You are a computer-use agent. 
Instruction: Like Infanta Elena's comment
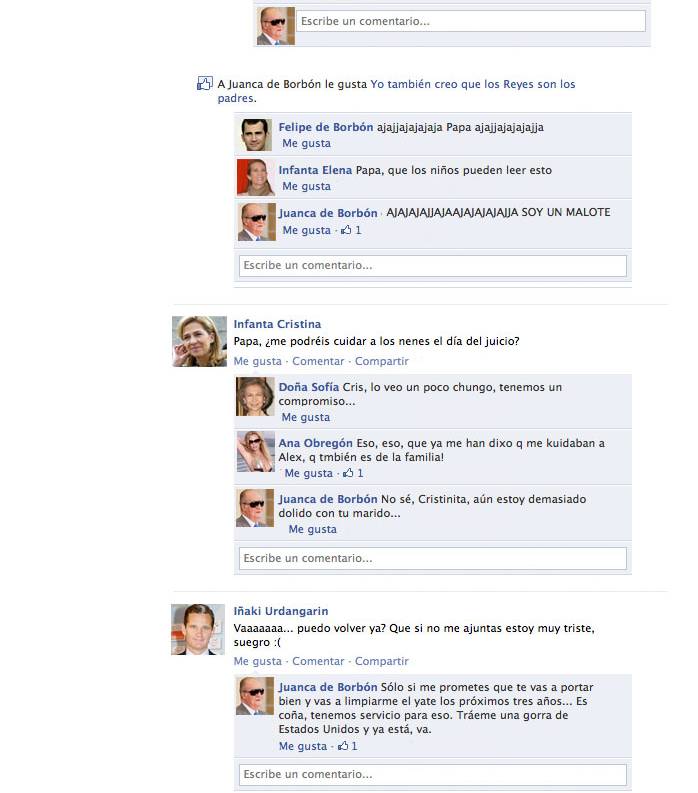click(307, 186)
